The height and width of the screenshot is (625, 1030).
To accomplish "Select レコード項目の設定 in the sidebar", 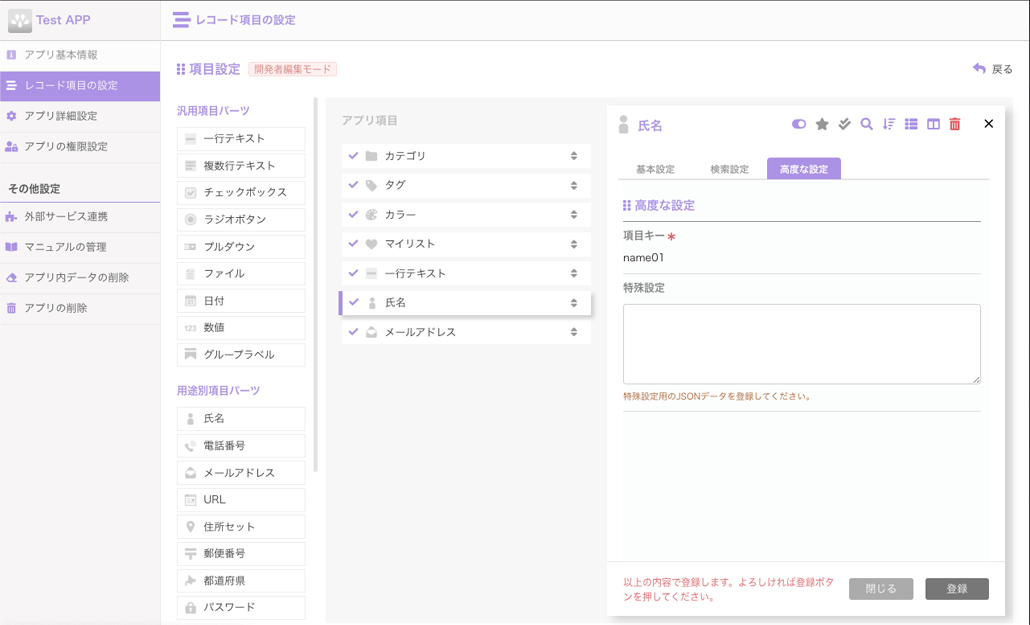I will point(80,85).
